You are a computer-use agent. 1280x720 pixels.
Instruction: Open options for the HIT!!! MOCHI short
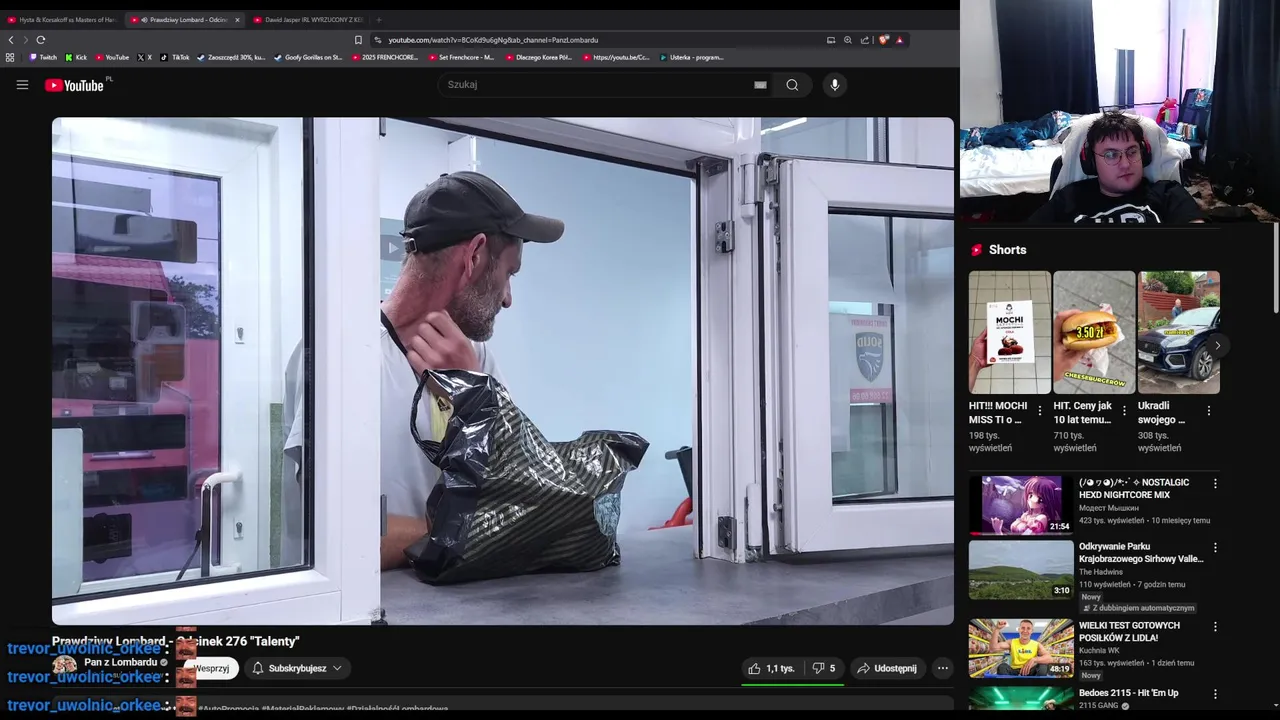coord(1040,411)
